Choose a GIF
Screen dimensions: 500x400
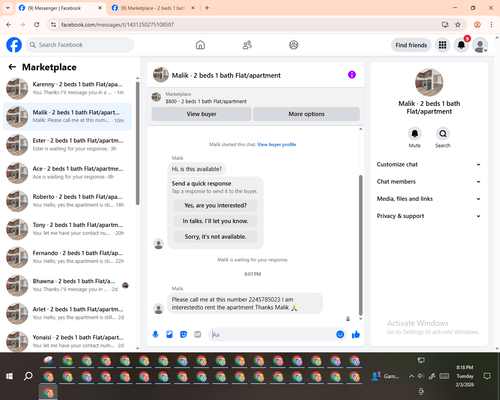coord(198,334)
